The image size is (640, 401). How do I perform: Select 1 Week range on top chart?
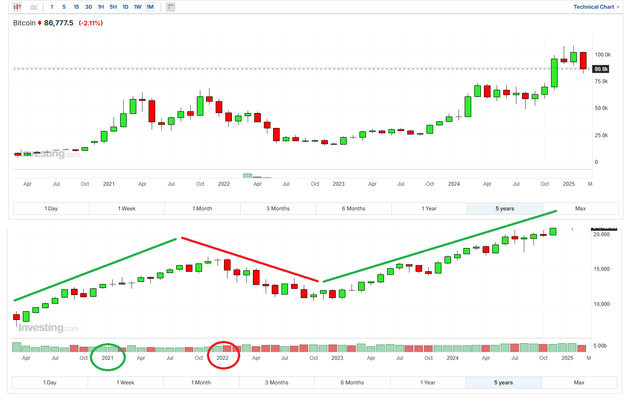coord(127,208)
